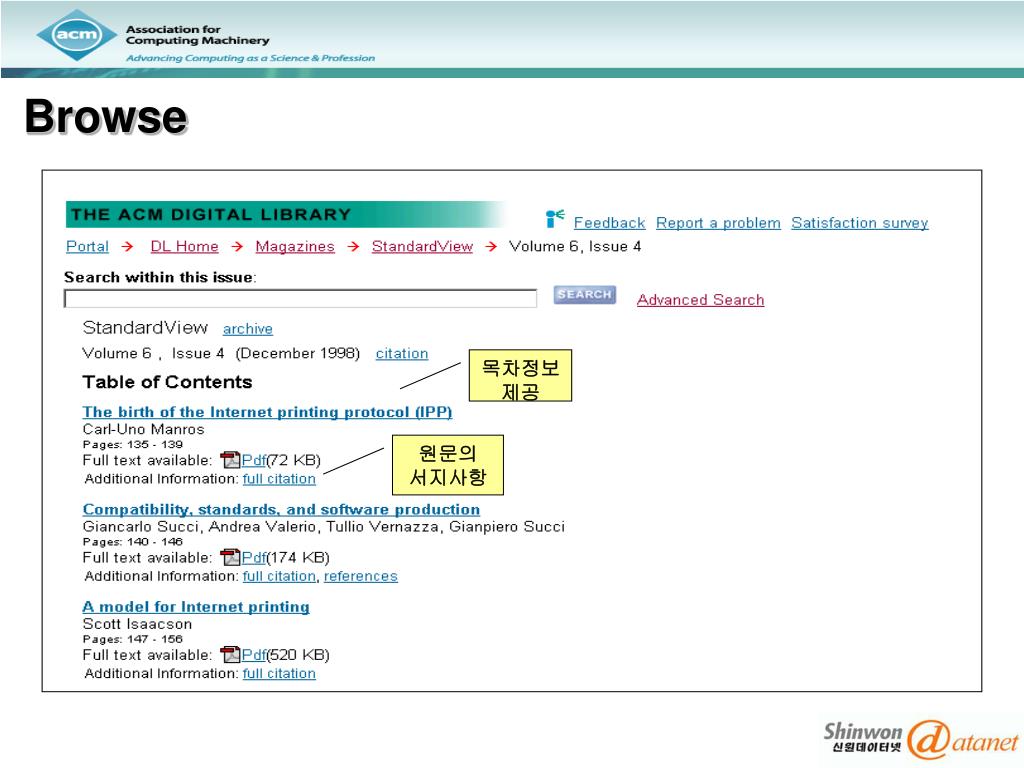Click the Shinwon Datanet logo

click(920, 739)
